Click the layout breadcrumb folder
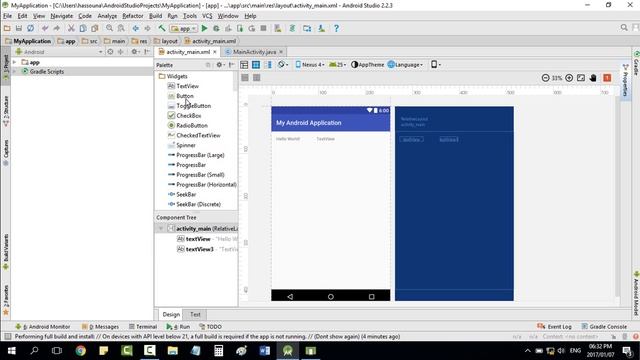The width and height of the screenshot is (640, 360). [x=166, y=41]
